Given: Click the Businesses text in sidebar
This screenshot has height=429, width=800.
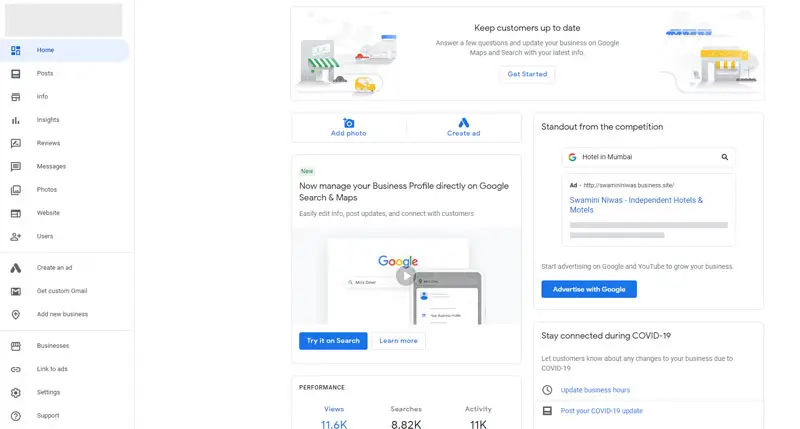Looking at the screenshot, I should 53,345.
